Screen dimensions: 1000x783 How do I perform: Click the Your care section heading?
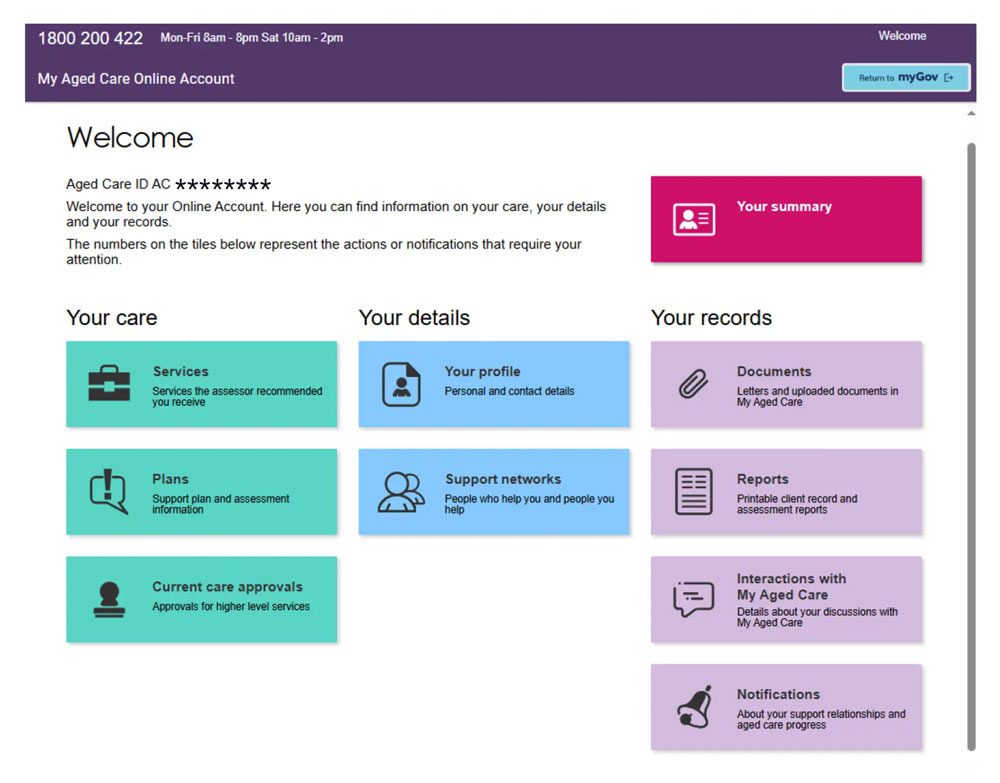click(112, 318)
